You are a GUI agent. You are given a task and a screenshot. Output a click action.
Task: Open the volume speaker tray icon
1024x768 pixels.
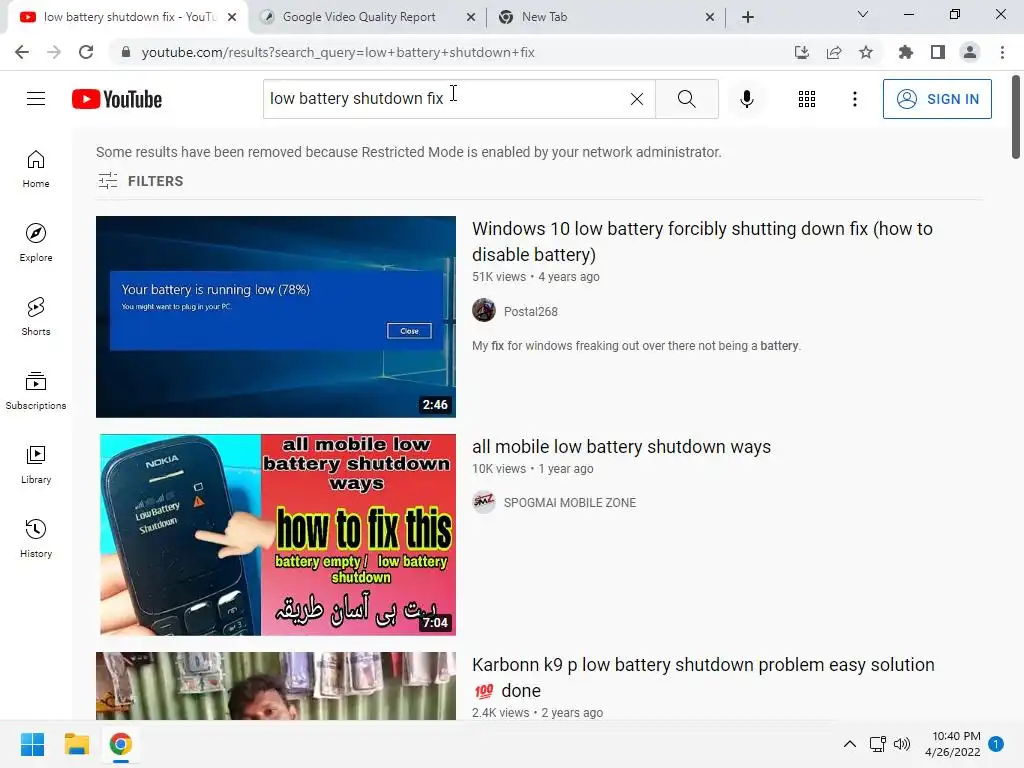click(x=902, y=744)
